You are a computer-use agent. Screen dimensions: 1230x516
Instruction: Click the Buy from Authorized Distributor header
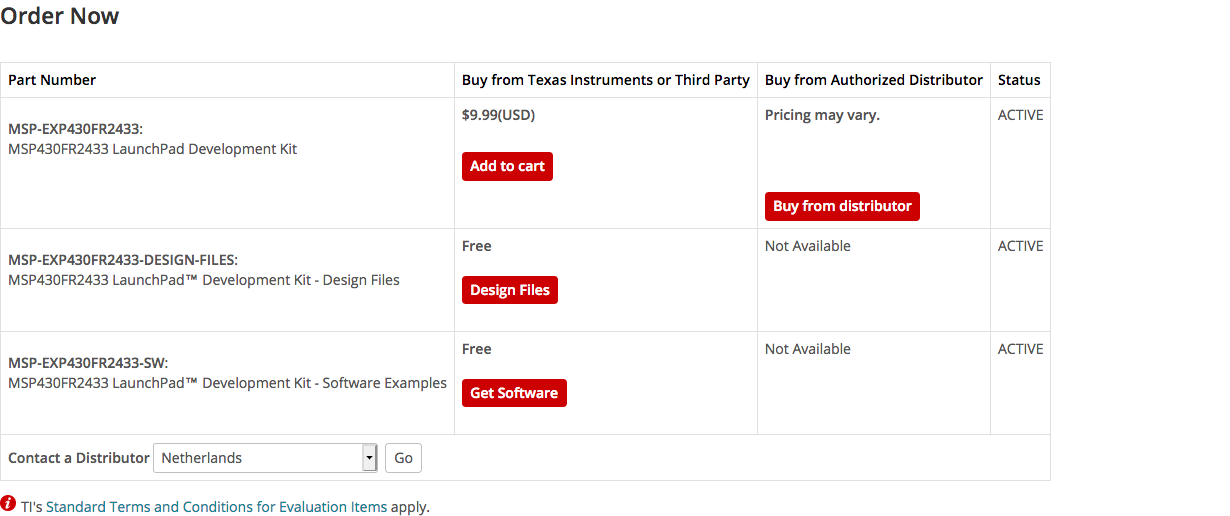point(874,80)
